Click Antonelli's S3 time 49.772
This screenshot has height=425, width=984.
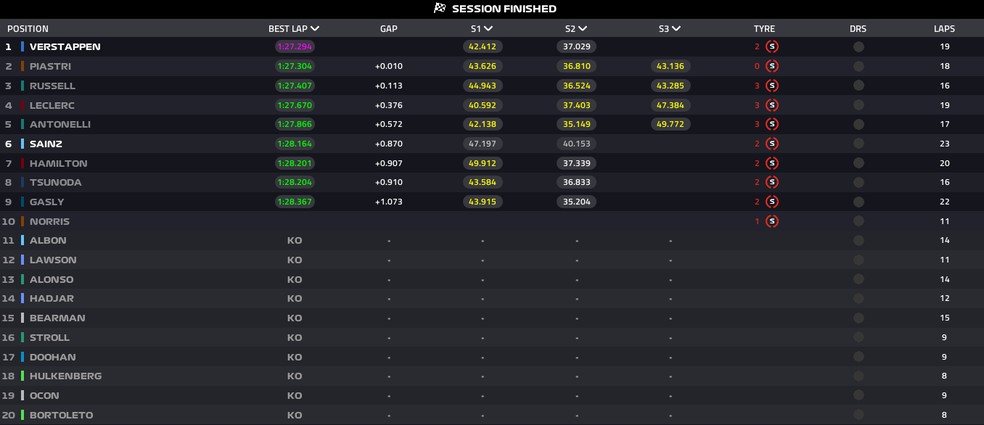671,124
